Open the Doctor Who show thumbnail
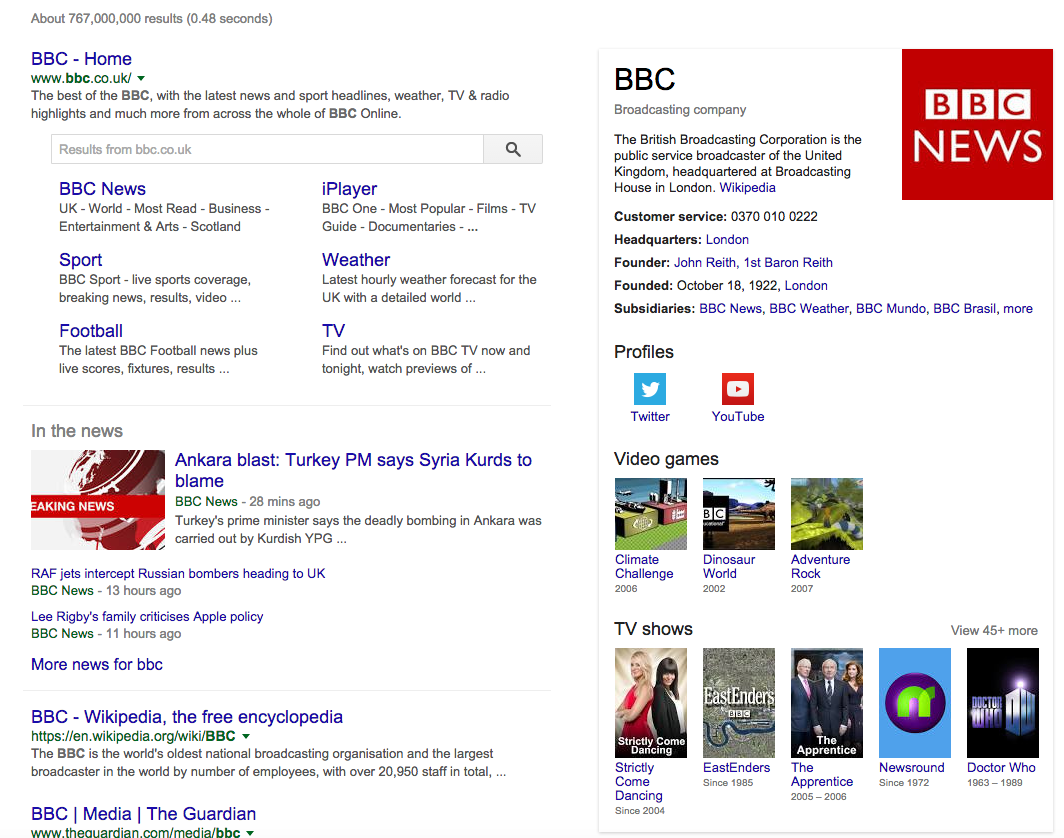1064x838 pixels. click(x=1002, y=702)
